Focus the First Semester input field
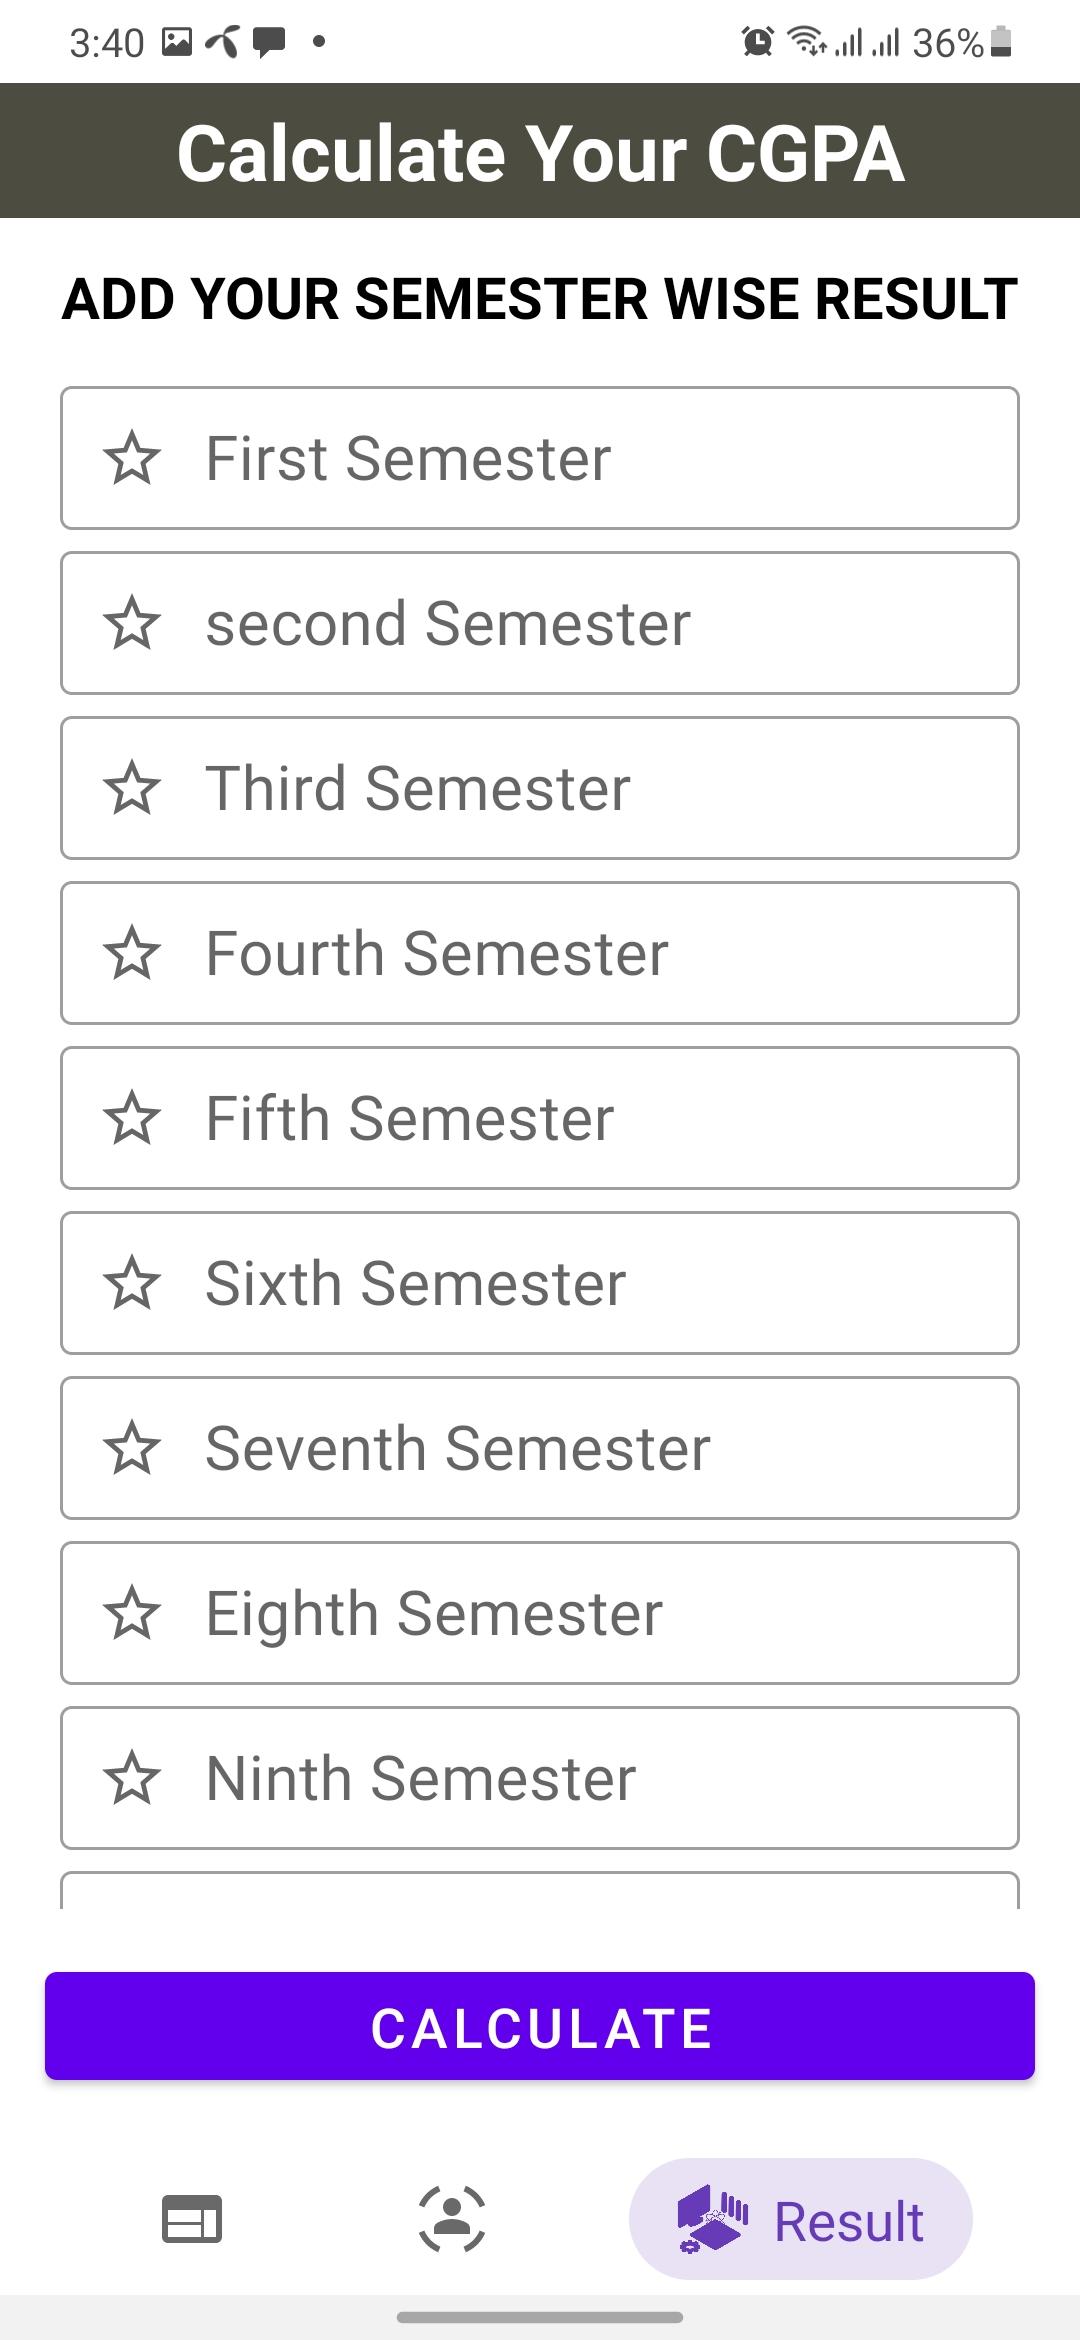Screen dimensions: 1080x2340 point(540,458)
